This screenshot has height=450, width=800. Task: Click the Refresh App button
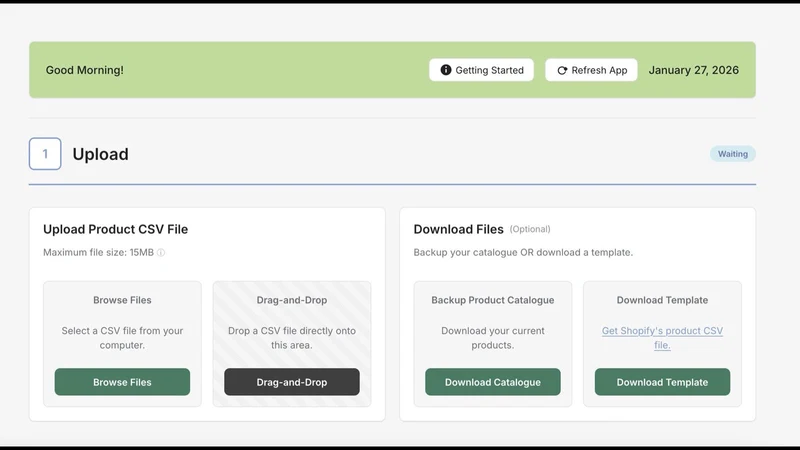(x=591, y=70)
